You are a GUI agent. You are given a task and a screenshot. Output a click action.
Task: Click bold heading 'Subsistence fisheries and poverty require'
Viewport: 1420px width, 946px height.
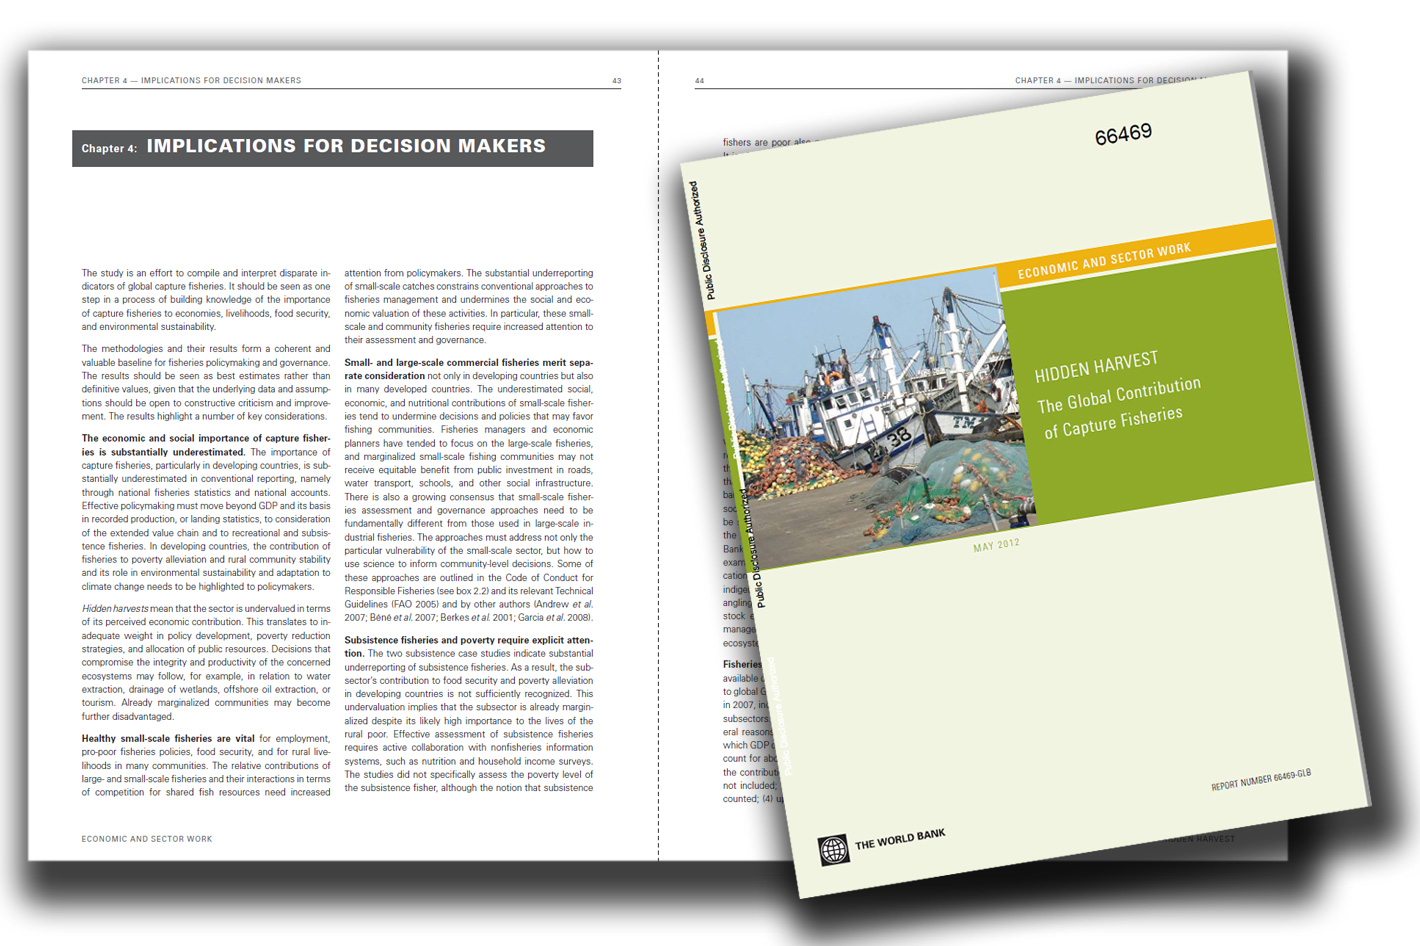(468, 646)
